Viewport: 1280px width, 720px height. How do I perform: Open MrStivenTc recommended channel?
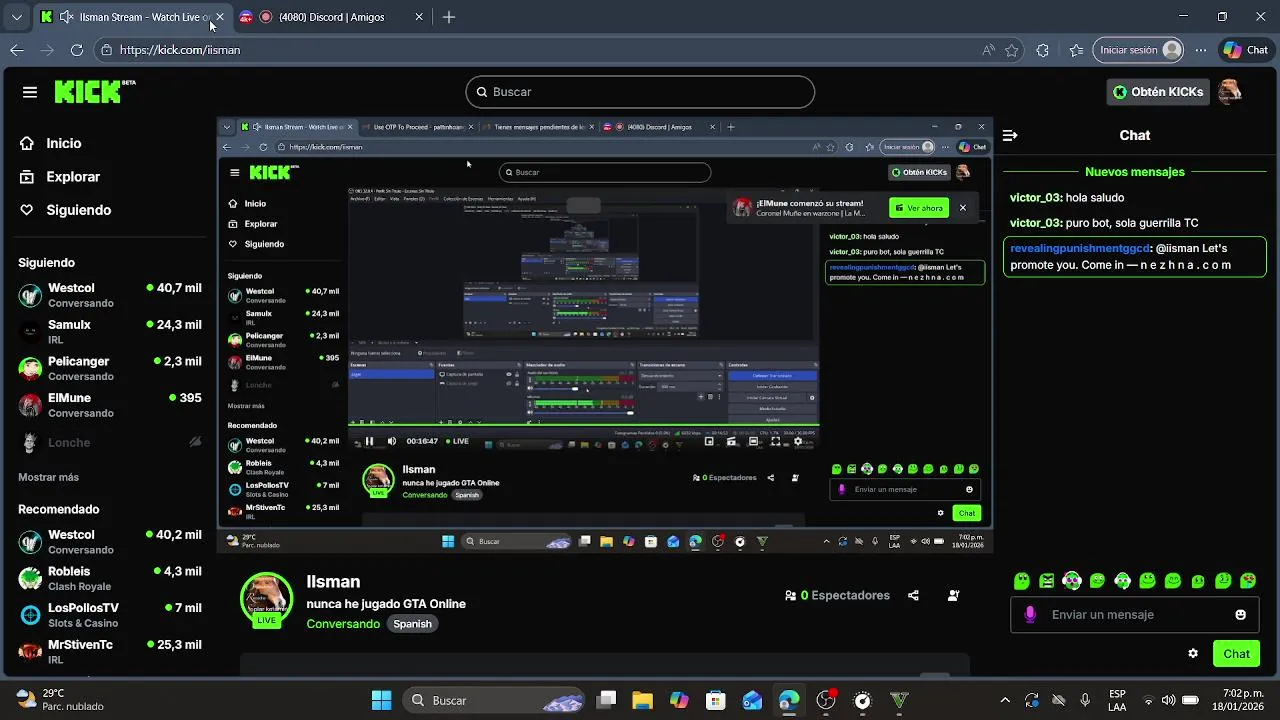pos(110,651)
